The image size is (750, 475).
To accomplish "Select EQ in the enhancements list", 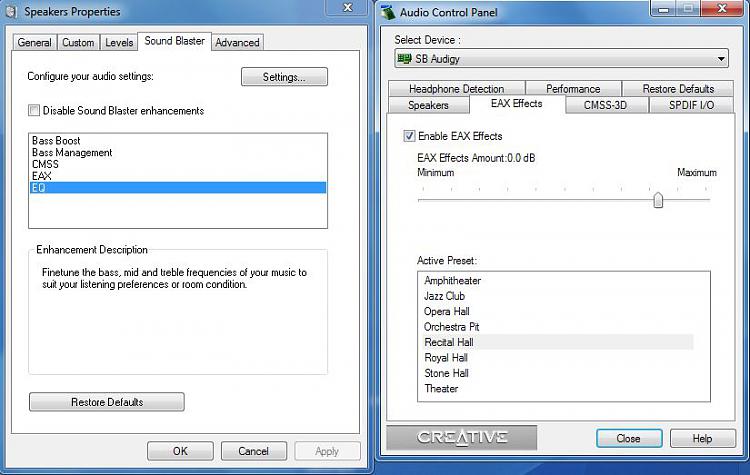I will coord(178,188).
